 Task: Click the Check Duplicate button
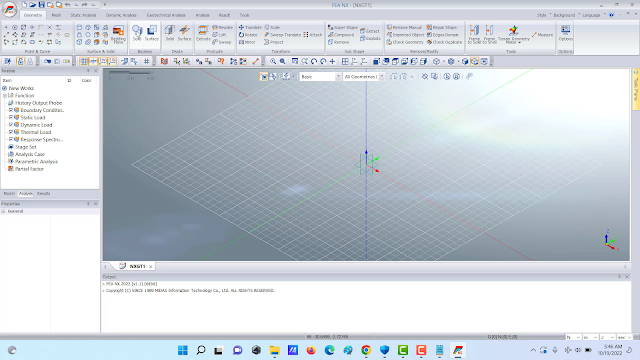[444, 42]
